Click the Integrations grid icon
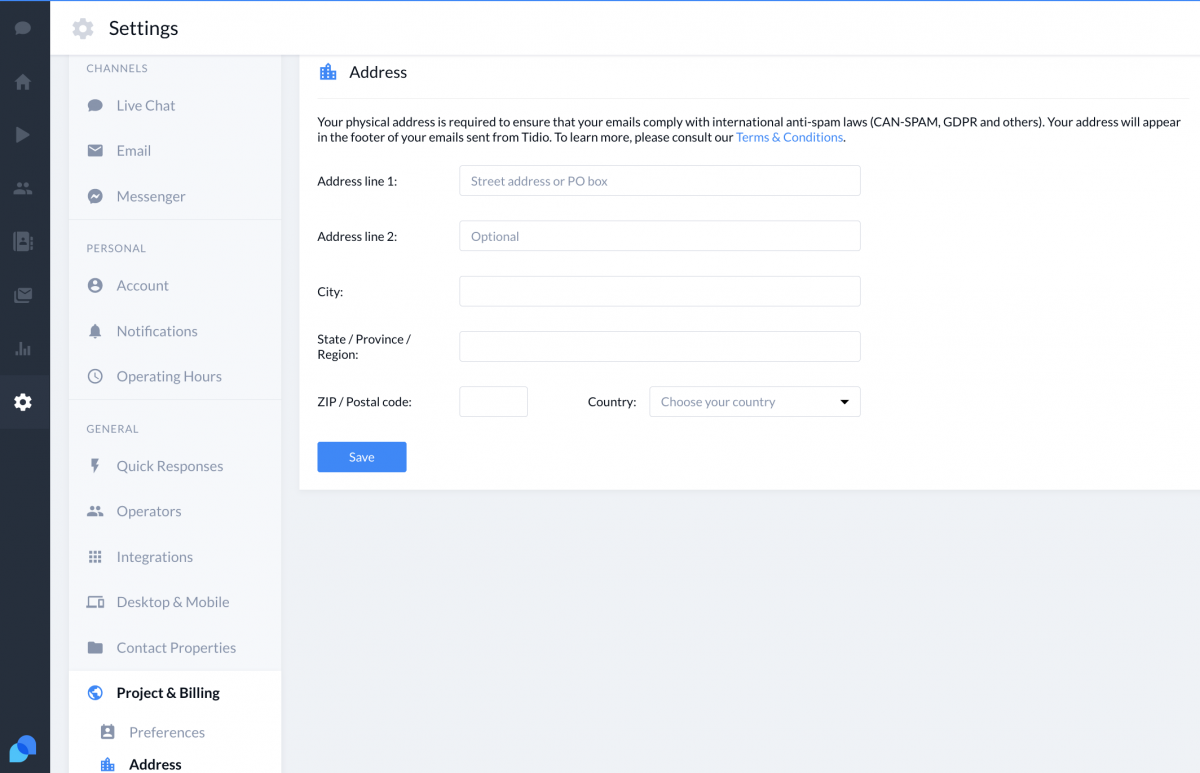Screen dimensions: 1200x773 (95, 557)
